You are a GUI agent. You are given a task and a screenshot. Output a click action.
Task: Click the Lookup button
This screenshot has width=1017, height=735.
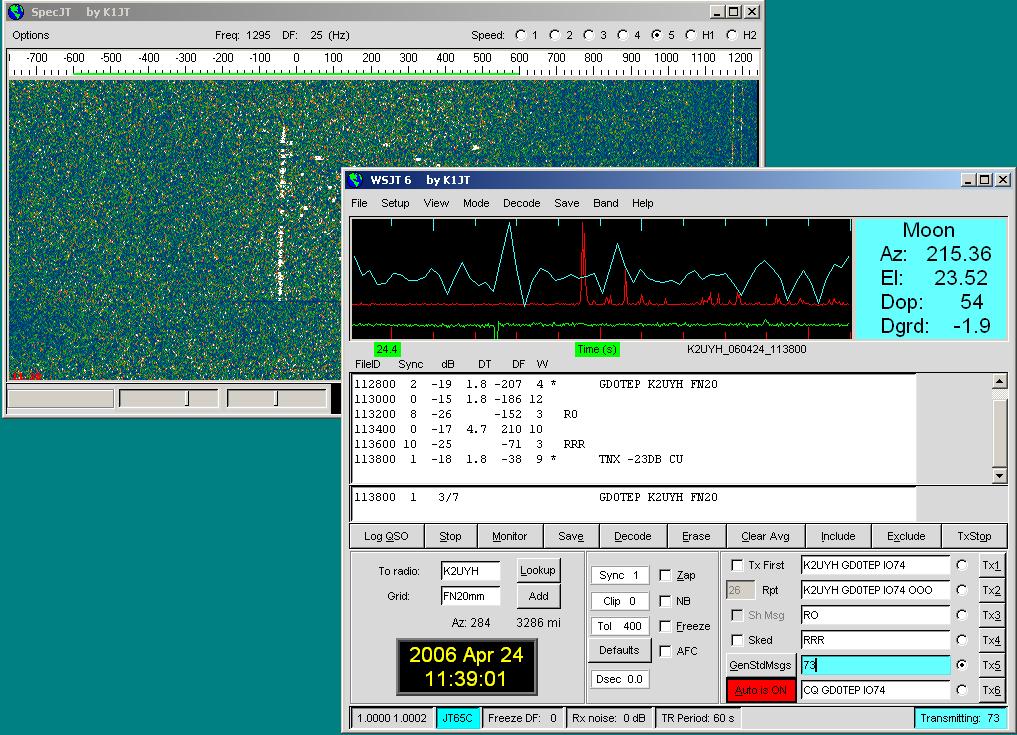[537, 570]
